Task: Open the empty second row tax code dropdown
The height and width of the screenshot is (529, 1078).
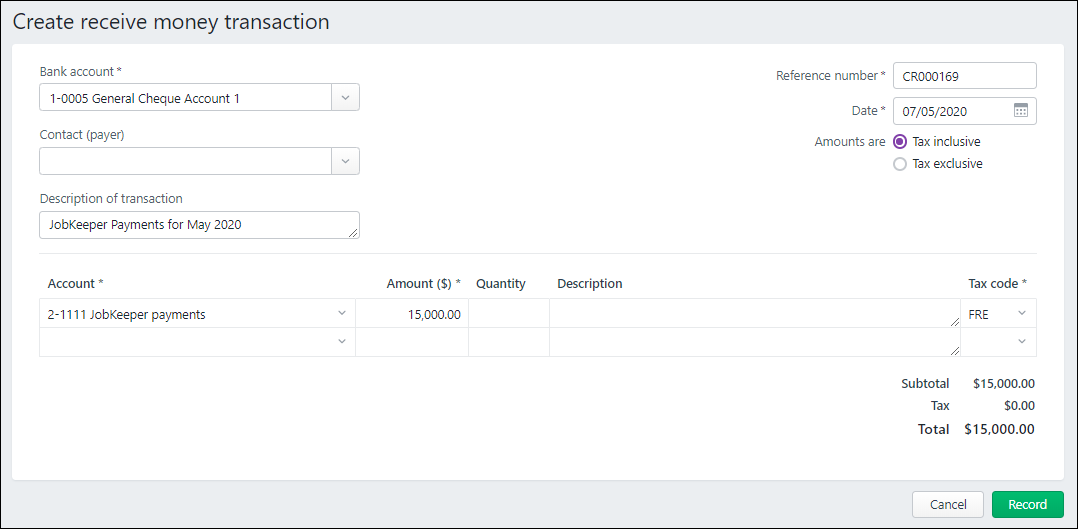Action: click(1021, 342)
